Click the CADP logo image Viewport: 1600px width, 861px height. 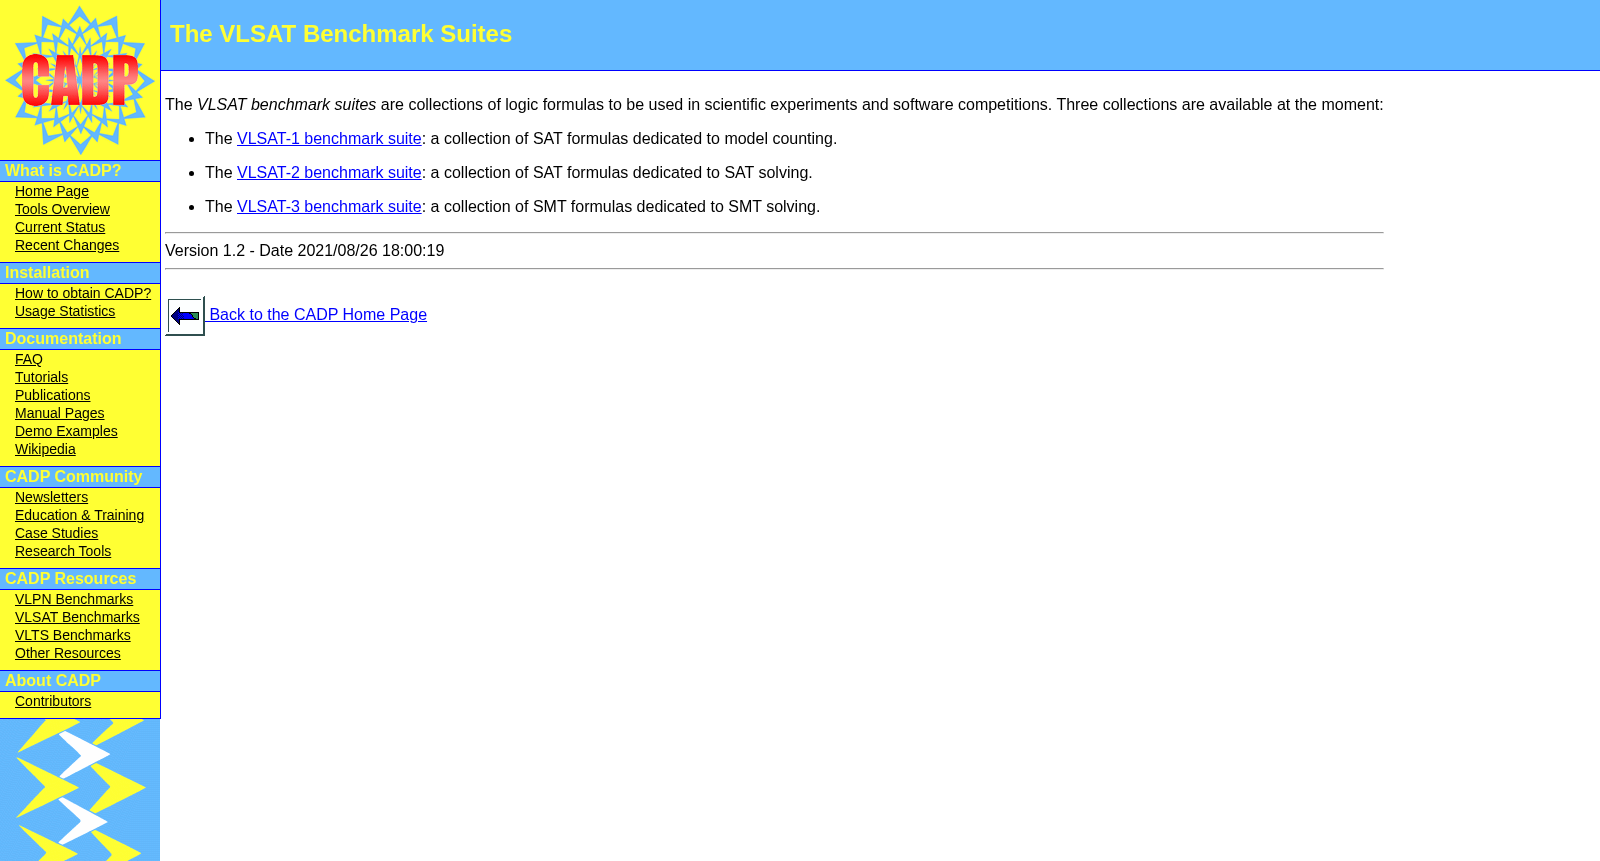pyautogui.click(x=80, y=80)
